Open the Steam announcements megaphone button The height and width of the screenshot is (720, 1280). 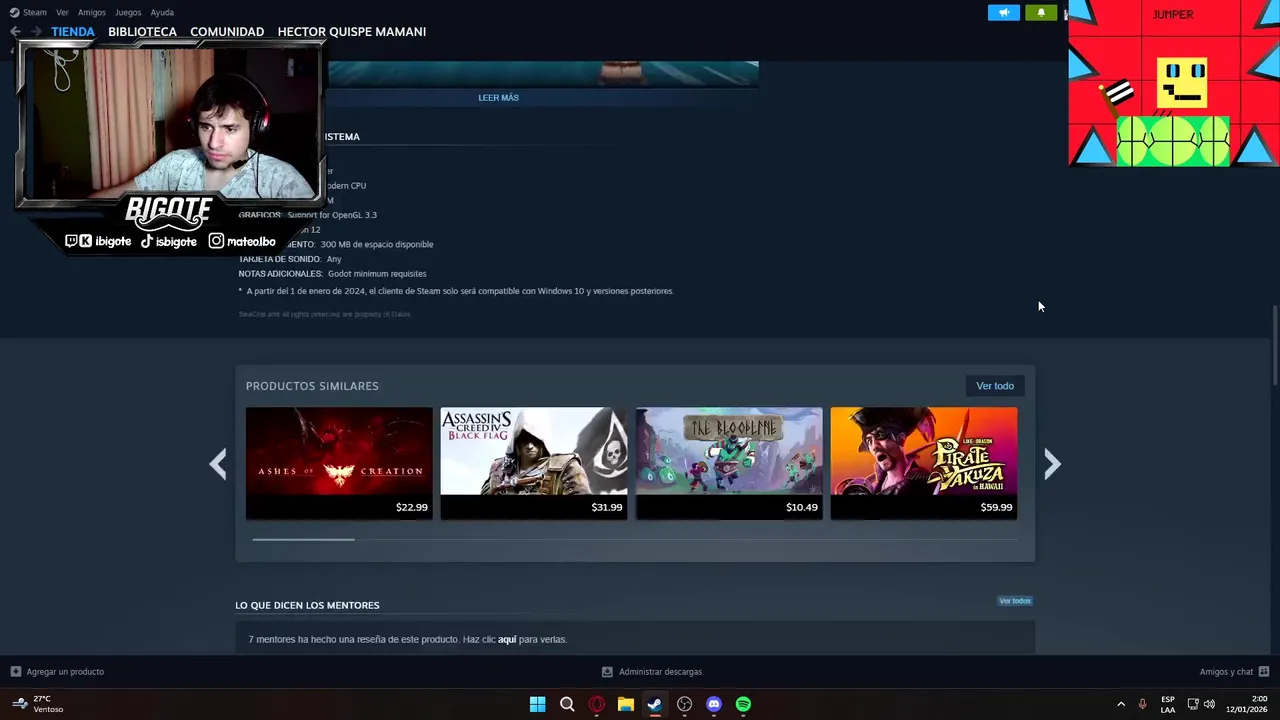pyautogui.click(x=1004, y=13)
